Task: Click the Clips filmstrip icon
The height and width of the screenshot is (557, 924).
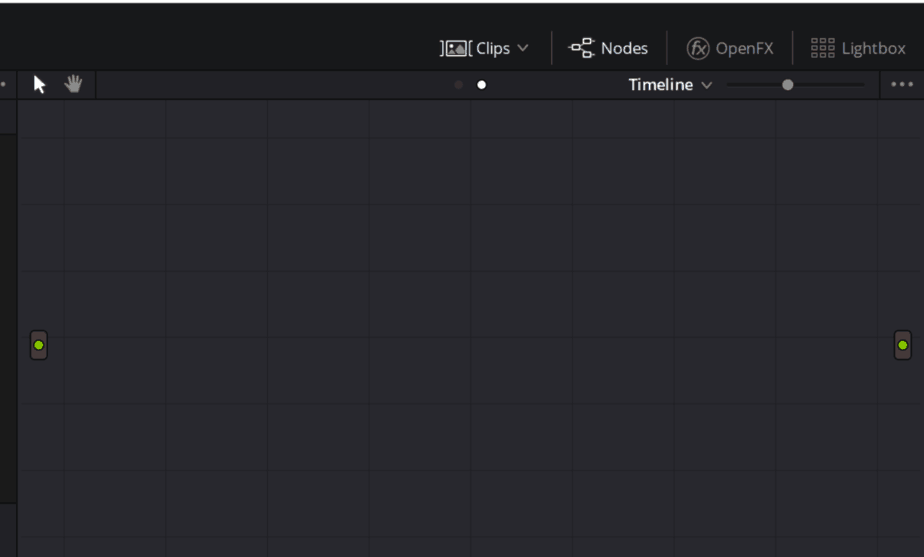Action: (x=456, y=48)
